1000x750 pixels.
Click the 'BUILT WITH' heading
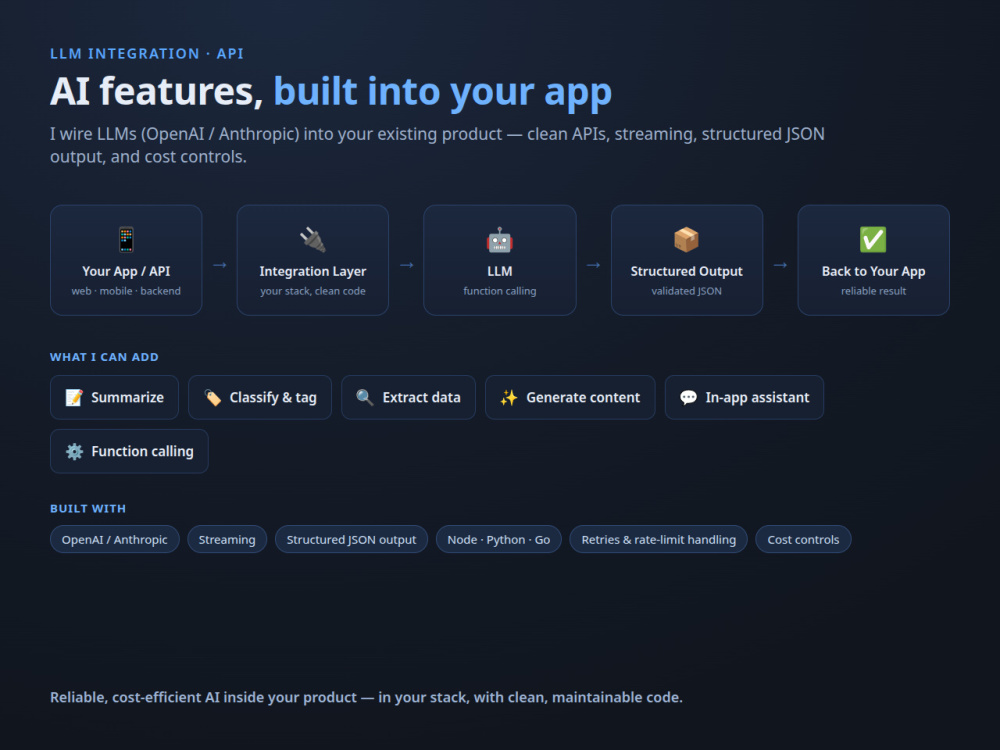click(x=88, y=508)
